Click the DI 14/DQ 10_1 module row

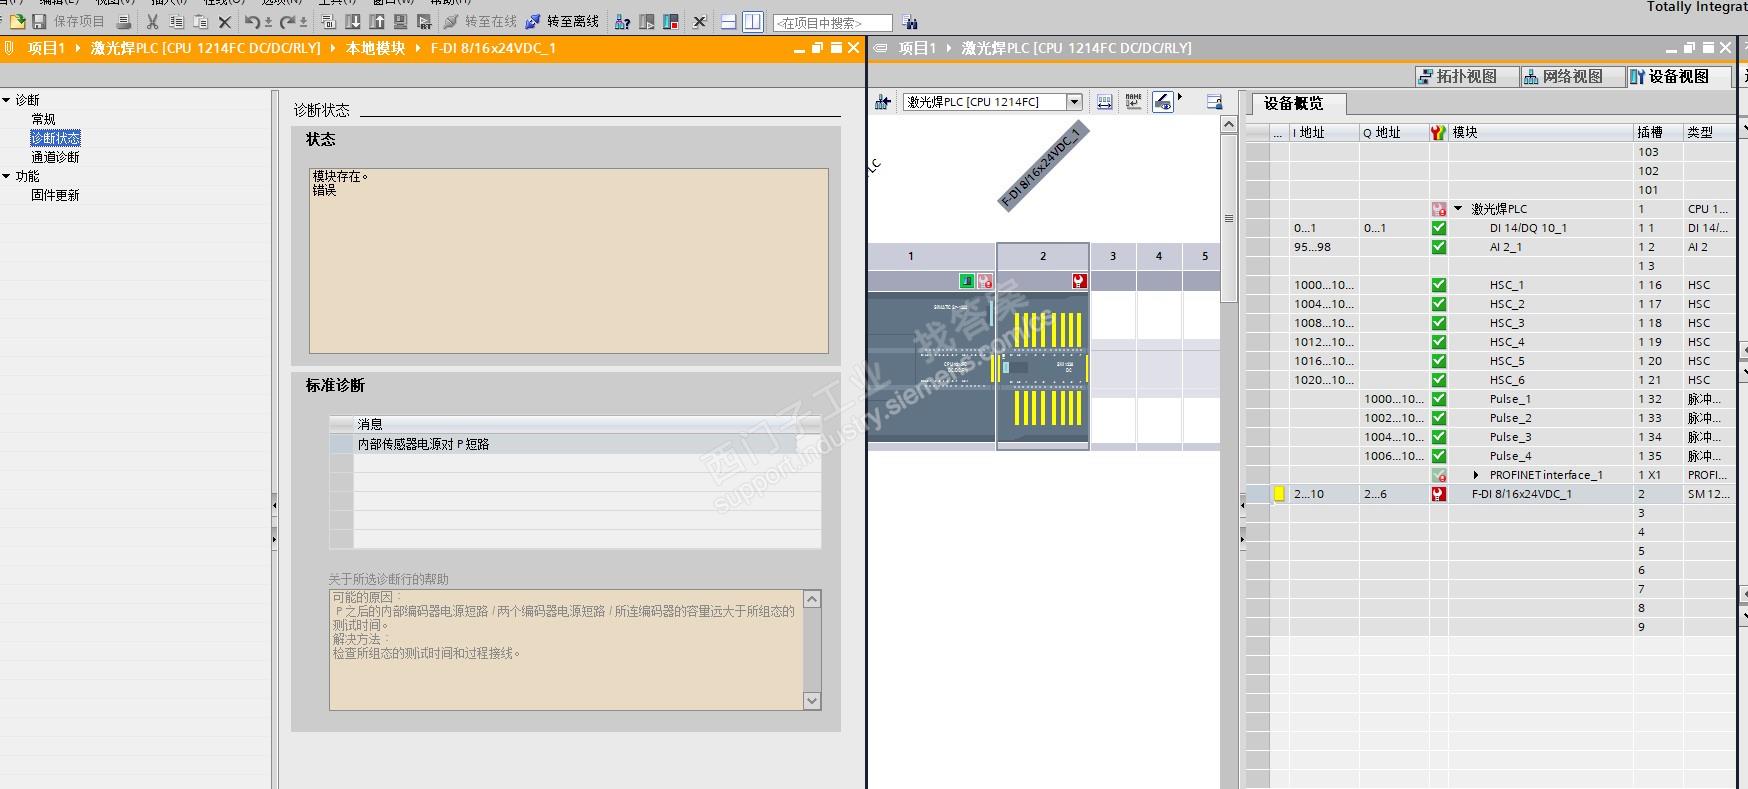point(1490,228)
